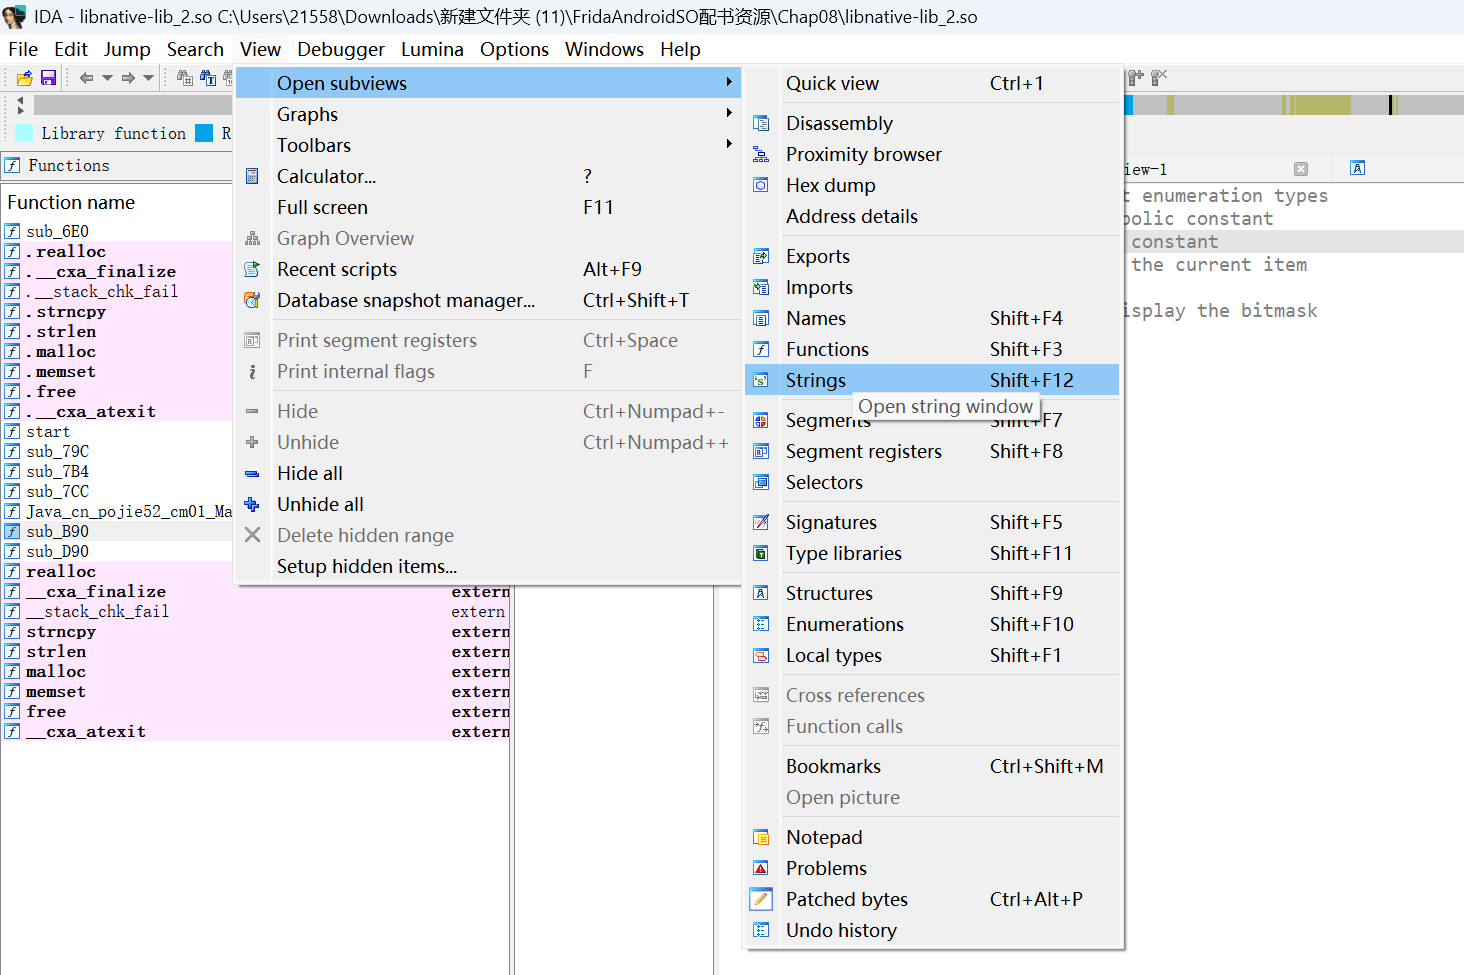Click the Names icon in submenu

tap(761, 318)
